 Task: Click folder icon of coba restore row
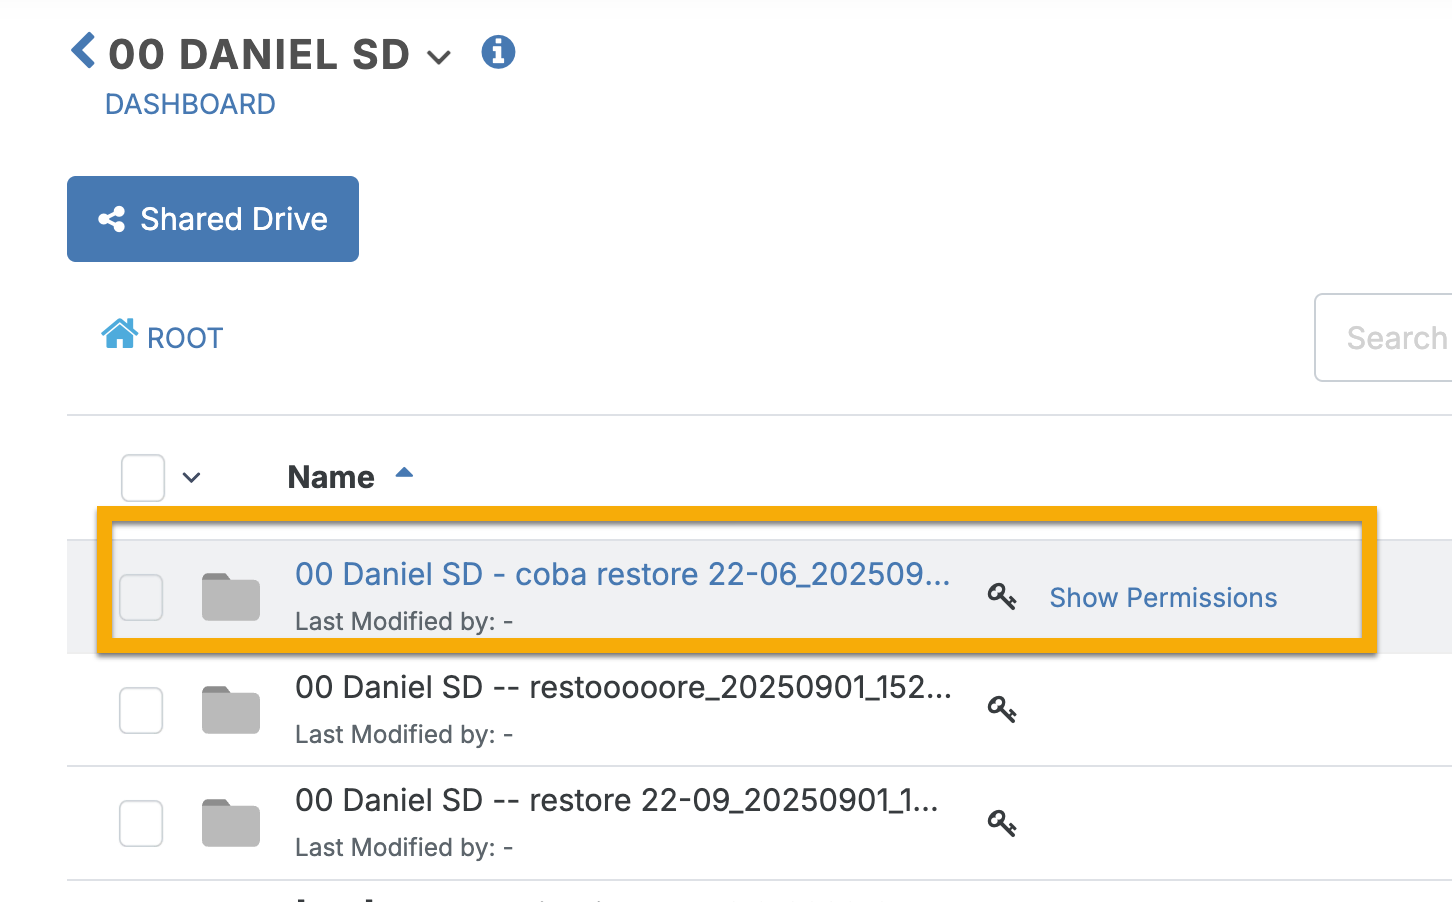pos(231,597)
